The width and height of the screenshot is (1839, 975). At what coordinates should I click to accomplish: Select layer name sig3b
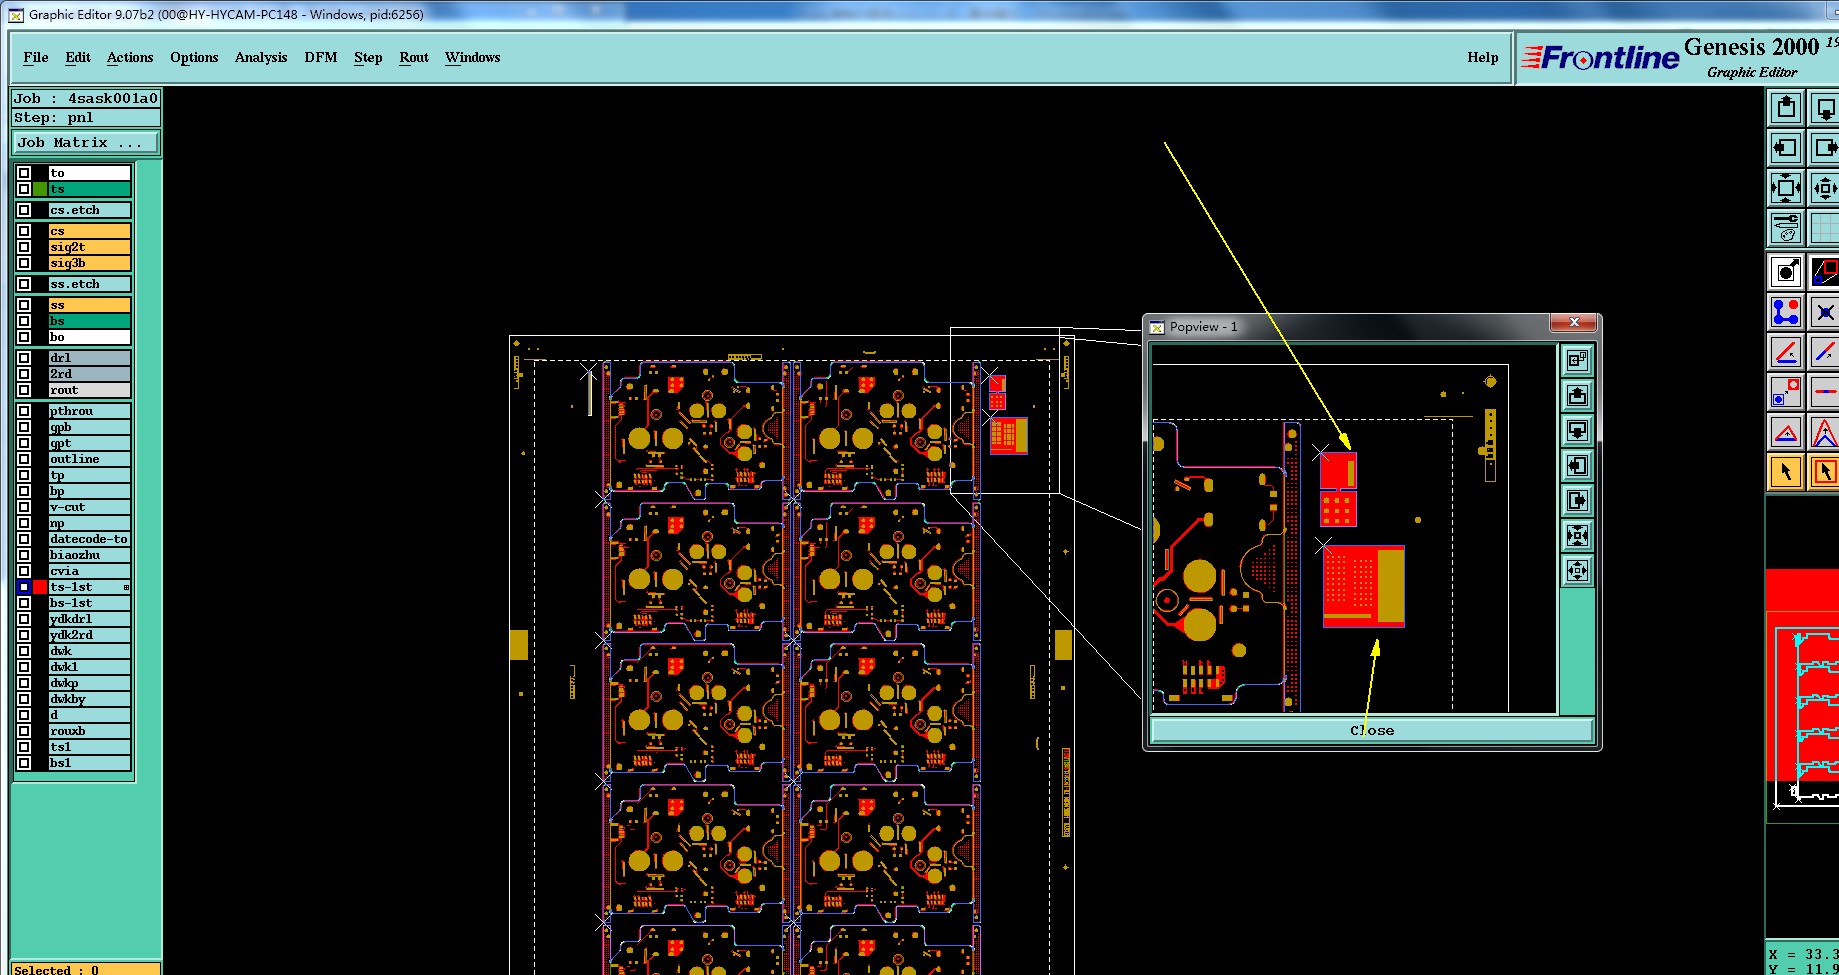pyautogui.click(x=90, y=263)
